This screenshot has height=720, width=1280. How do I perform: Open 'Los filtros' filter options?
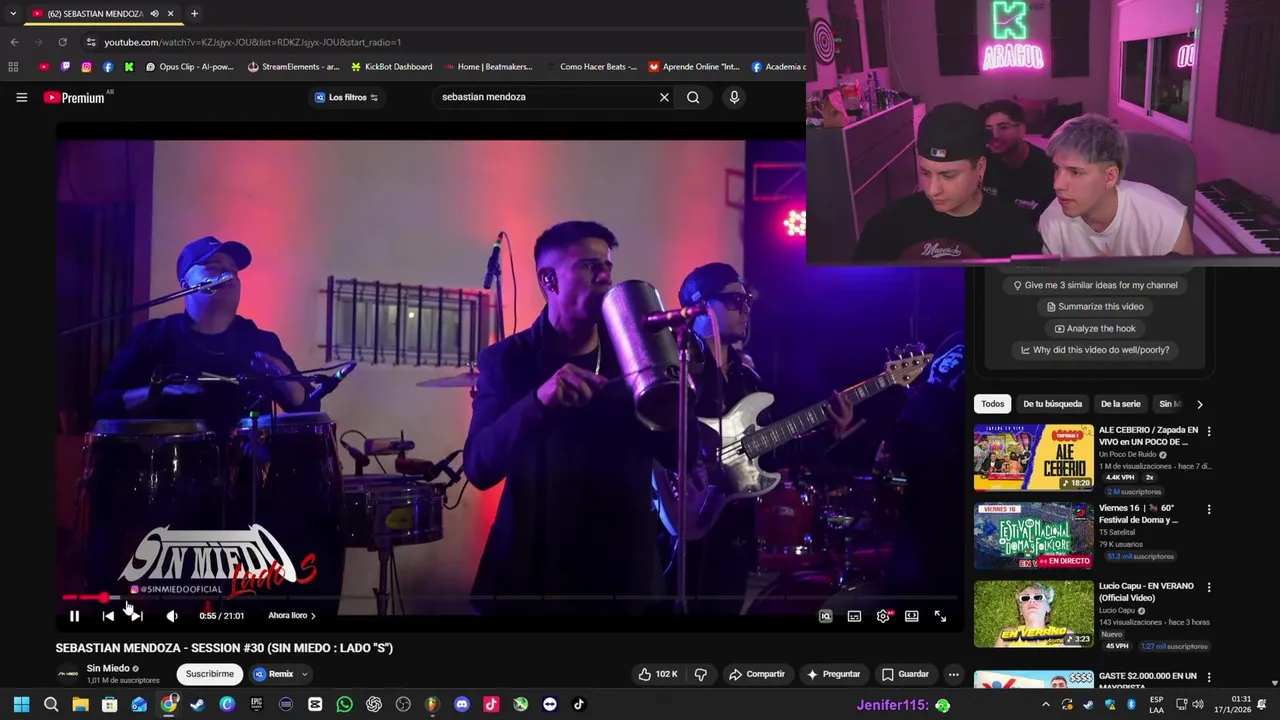click(346, 97)
